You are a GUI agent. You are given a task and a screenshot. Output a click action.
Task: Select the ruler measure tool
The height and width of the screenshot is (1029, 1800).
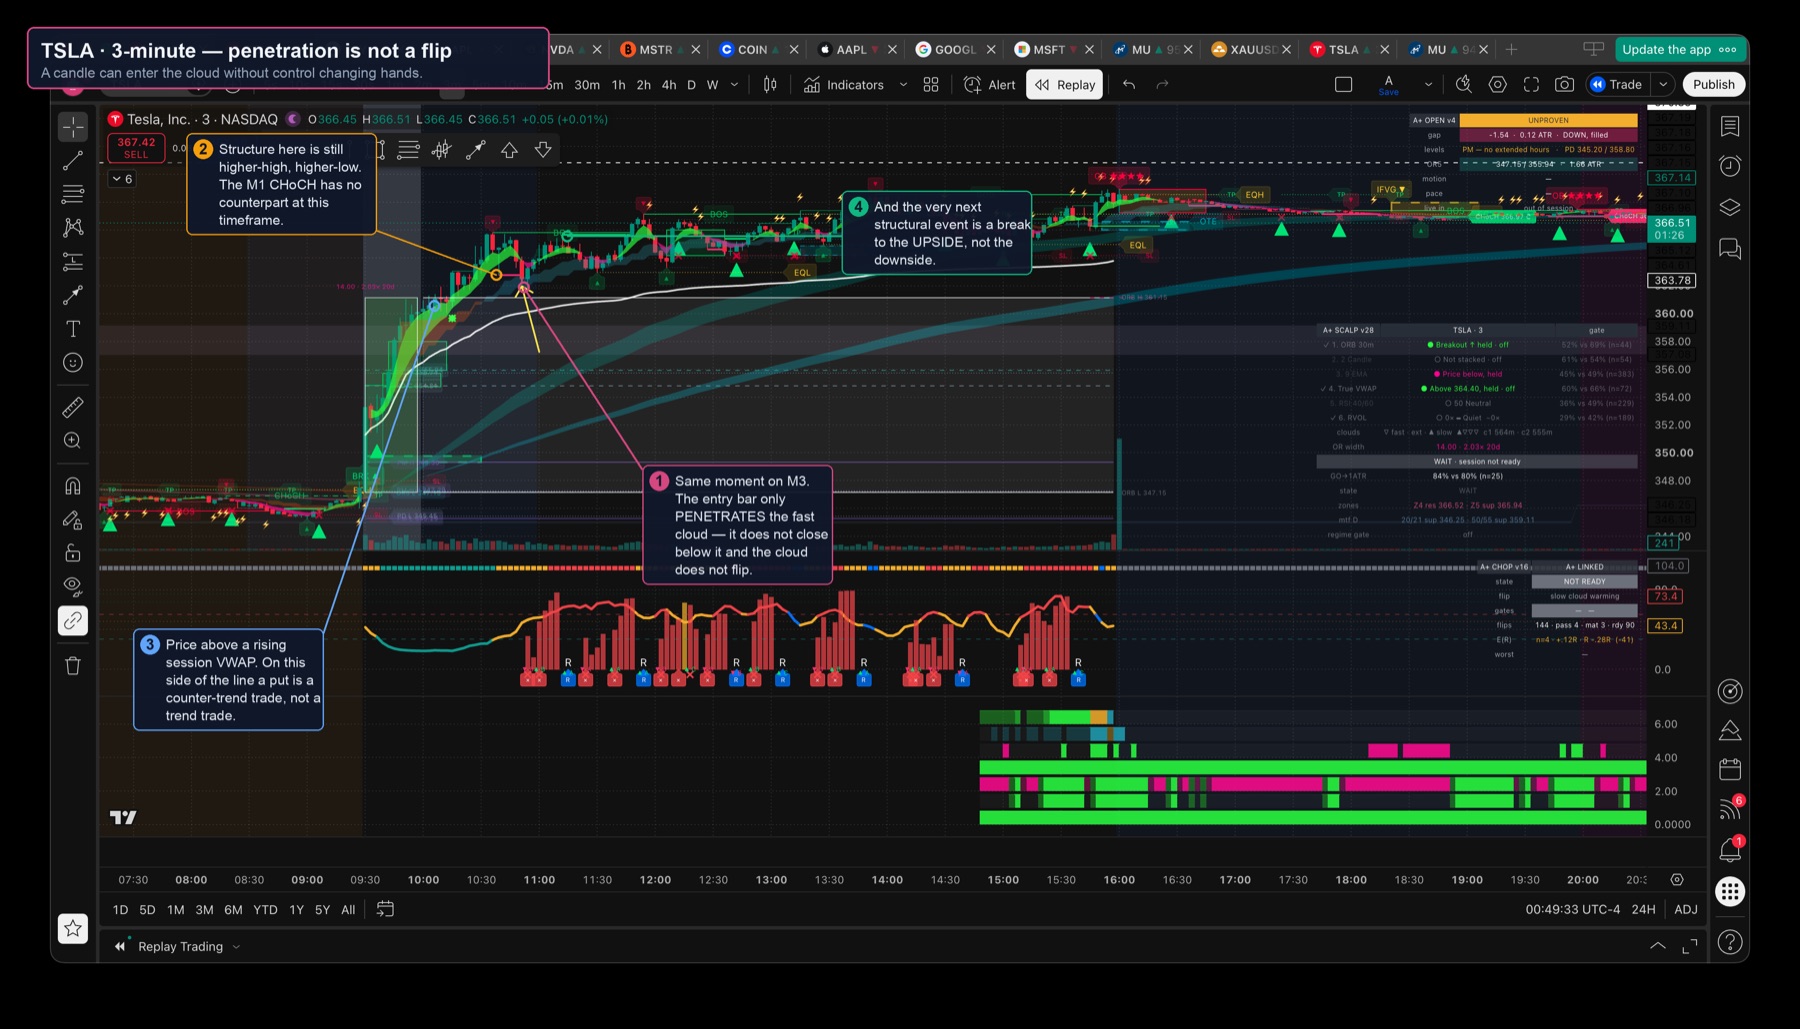[73, 407]
